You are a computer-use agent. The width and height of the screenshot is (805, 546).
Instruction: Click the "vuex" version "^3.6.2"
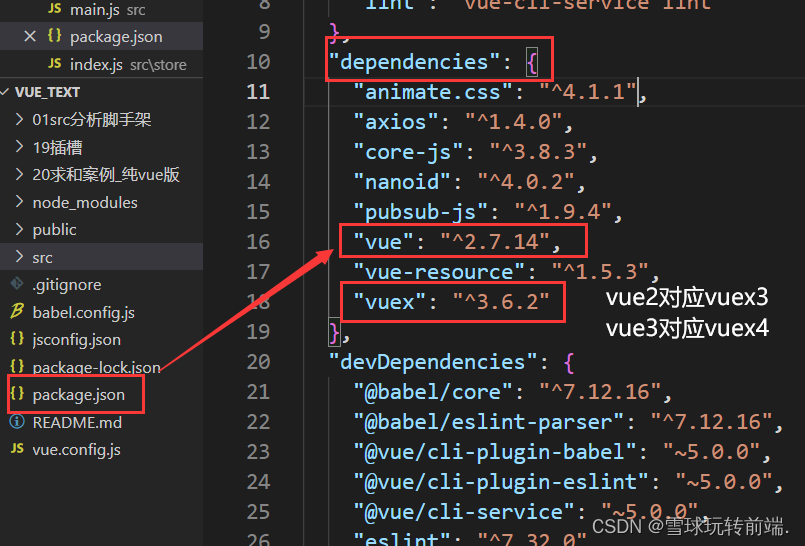501,302
